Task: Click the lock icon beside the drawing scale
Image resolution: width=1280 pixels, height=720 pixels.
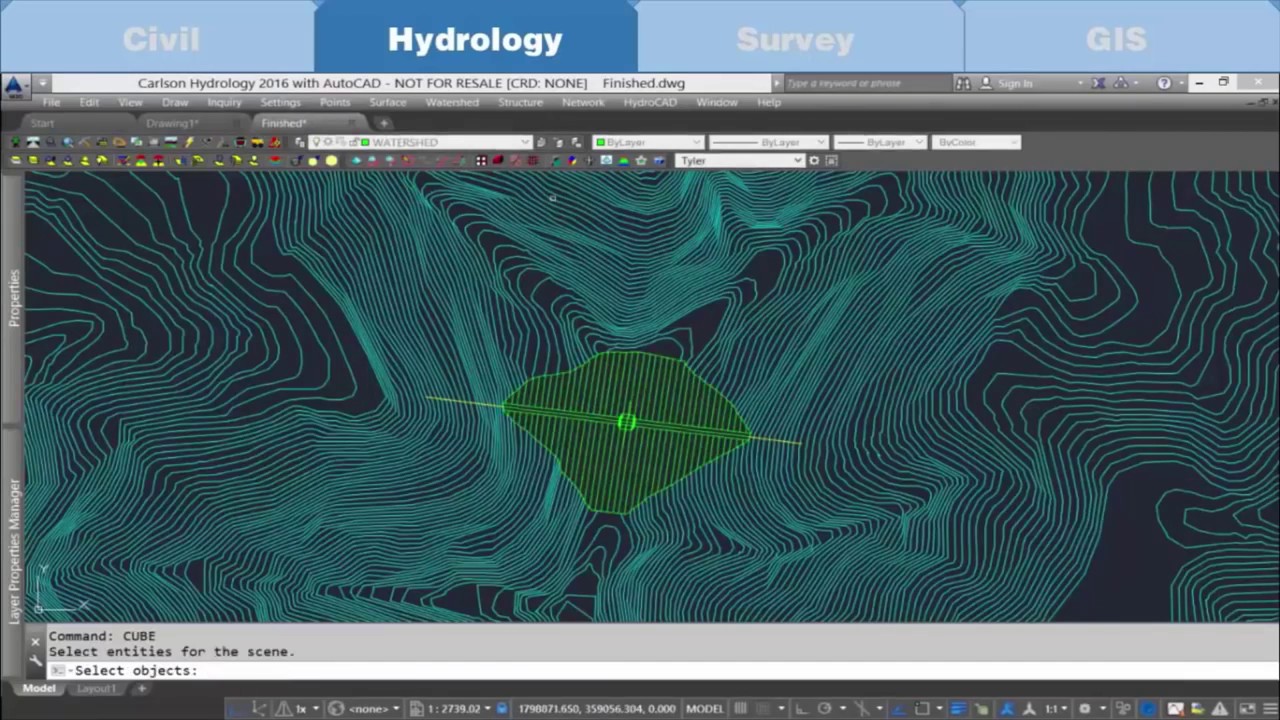Action: (502, 709)
